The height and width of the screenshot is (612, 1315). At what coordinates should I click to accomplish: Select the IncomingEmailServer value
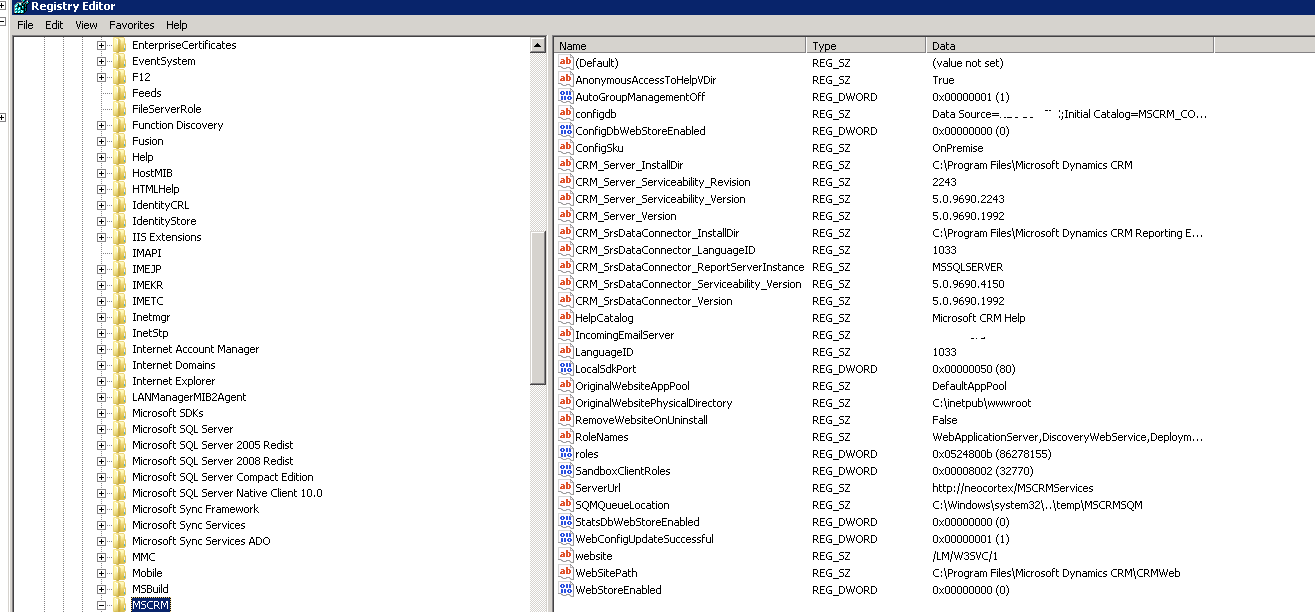click(625, 335)
